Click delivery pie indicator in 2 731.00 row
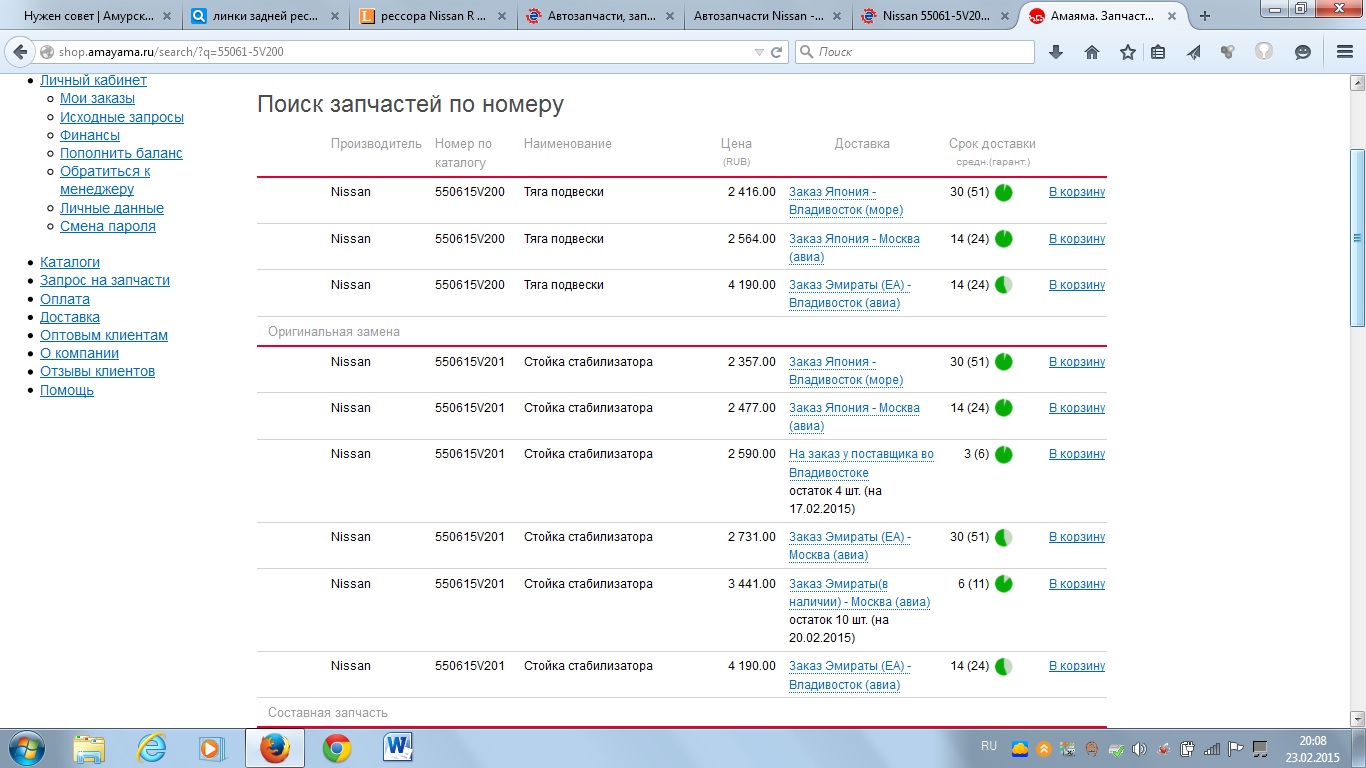Image resolution: width=1366 pixels, height=768 pixels. [x=1004, y=537]
